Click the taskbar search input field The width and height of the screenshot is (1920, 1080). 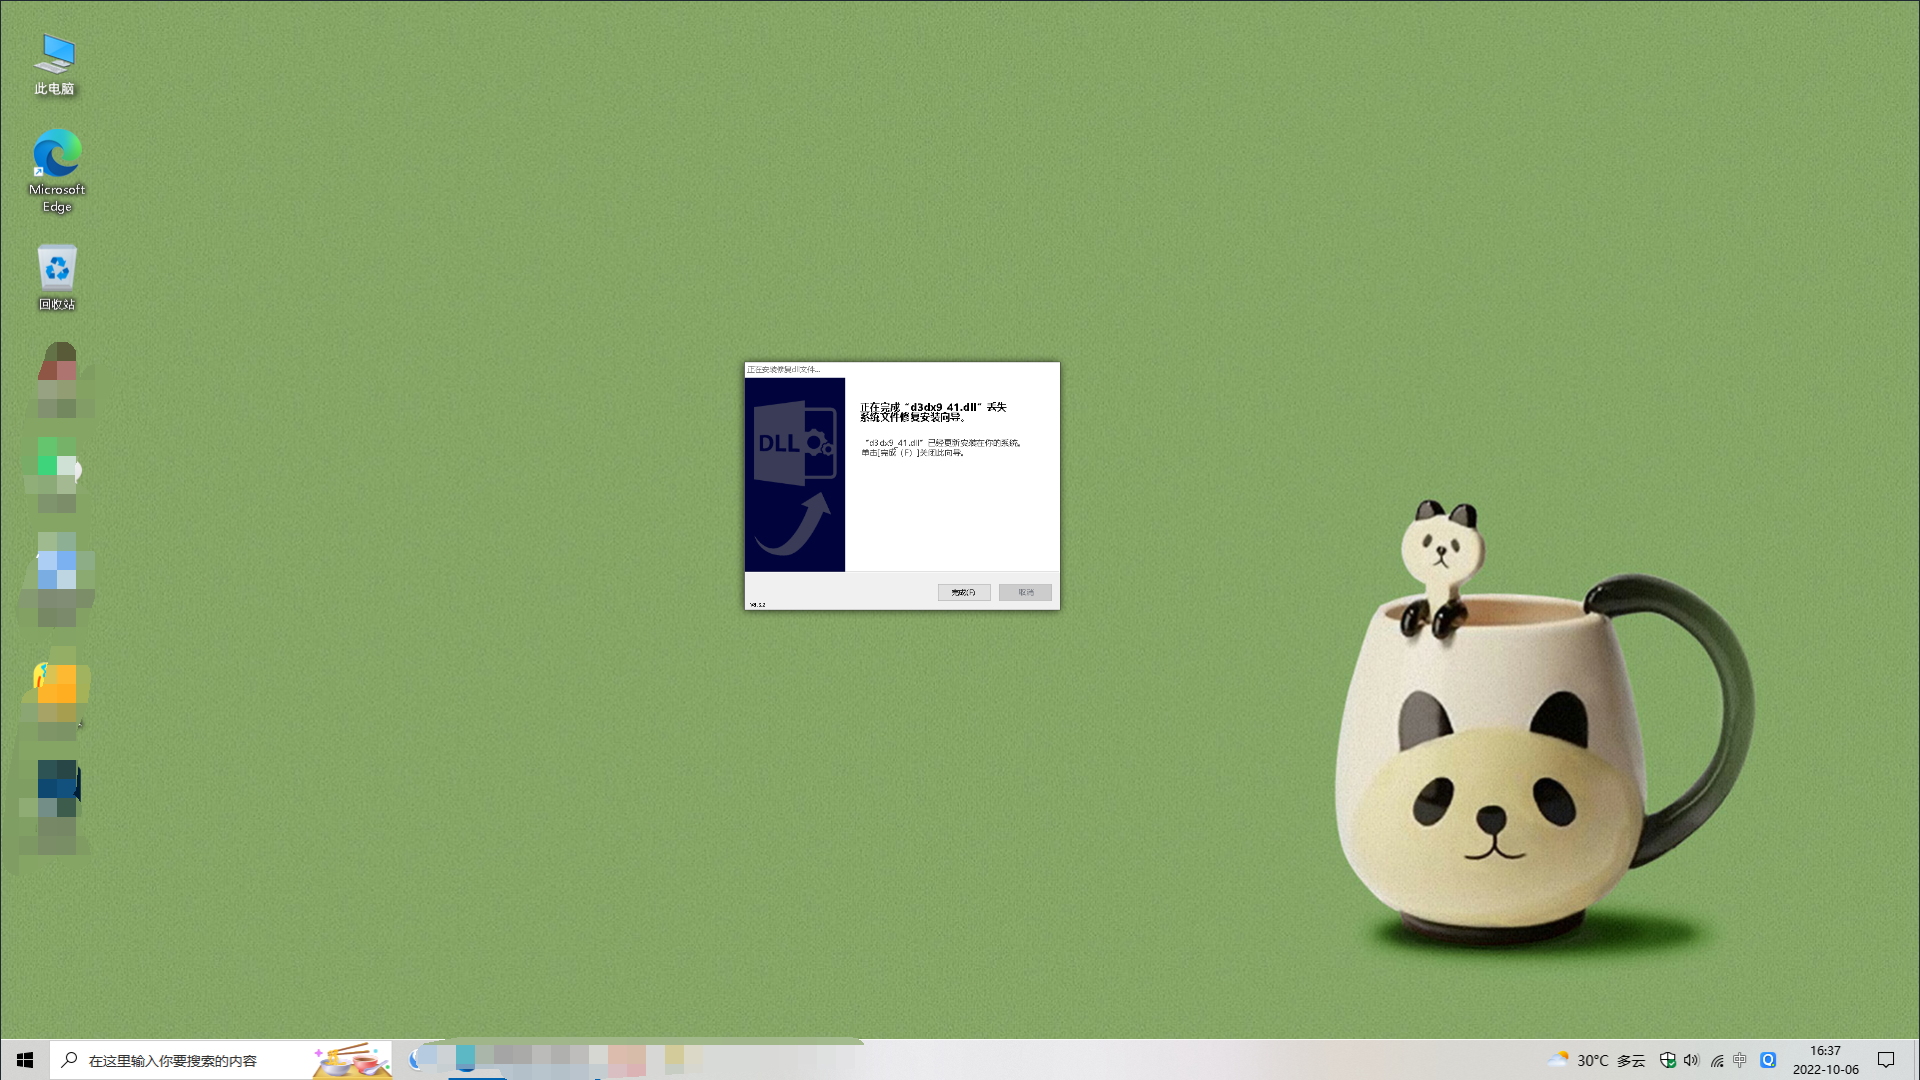[190, 1060]
